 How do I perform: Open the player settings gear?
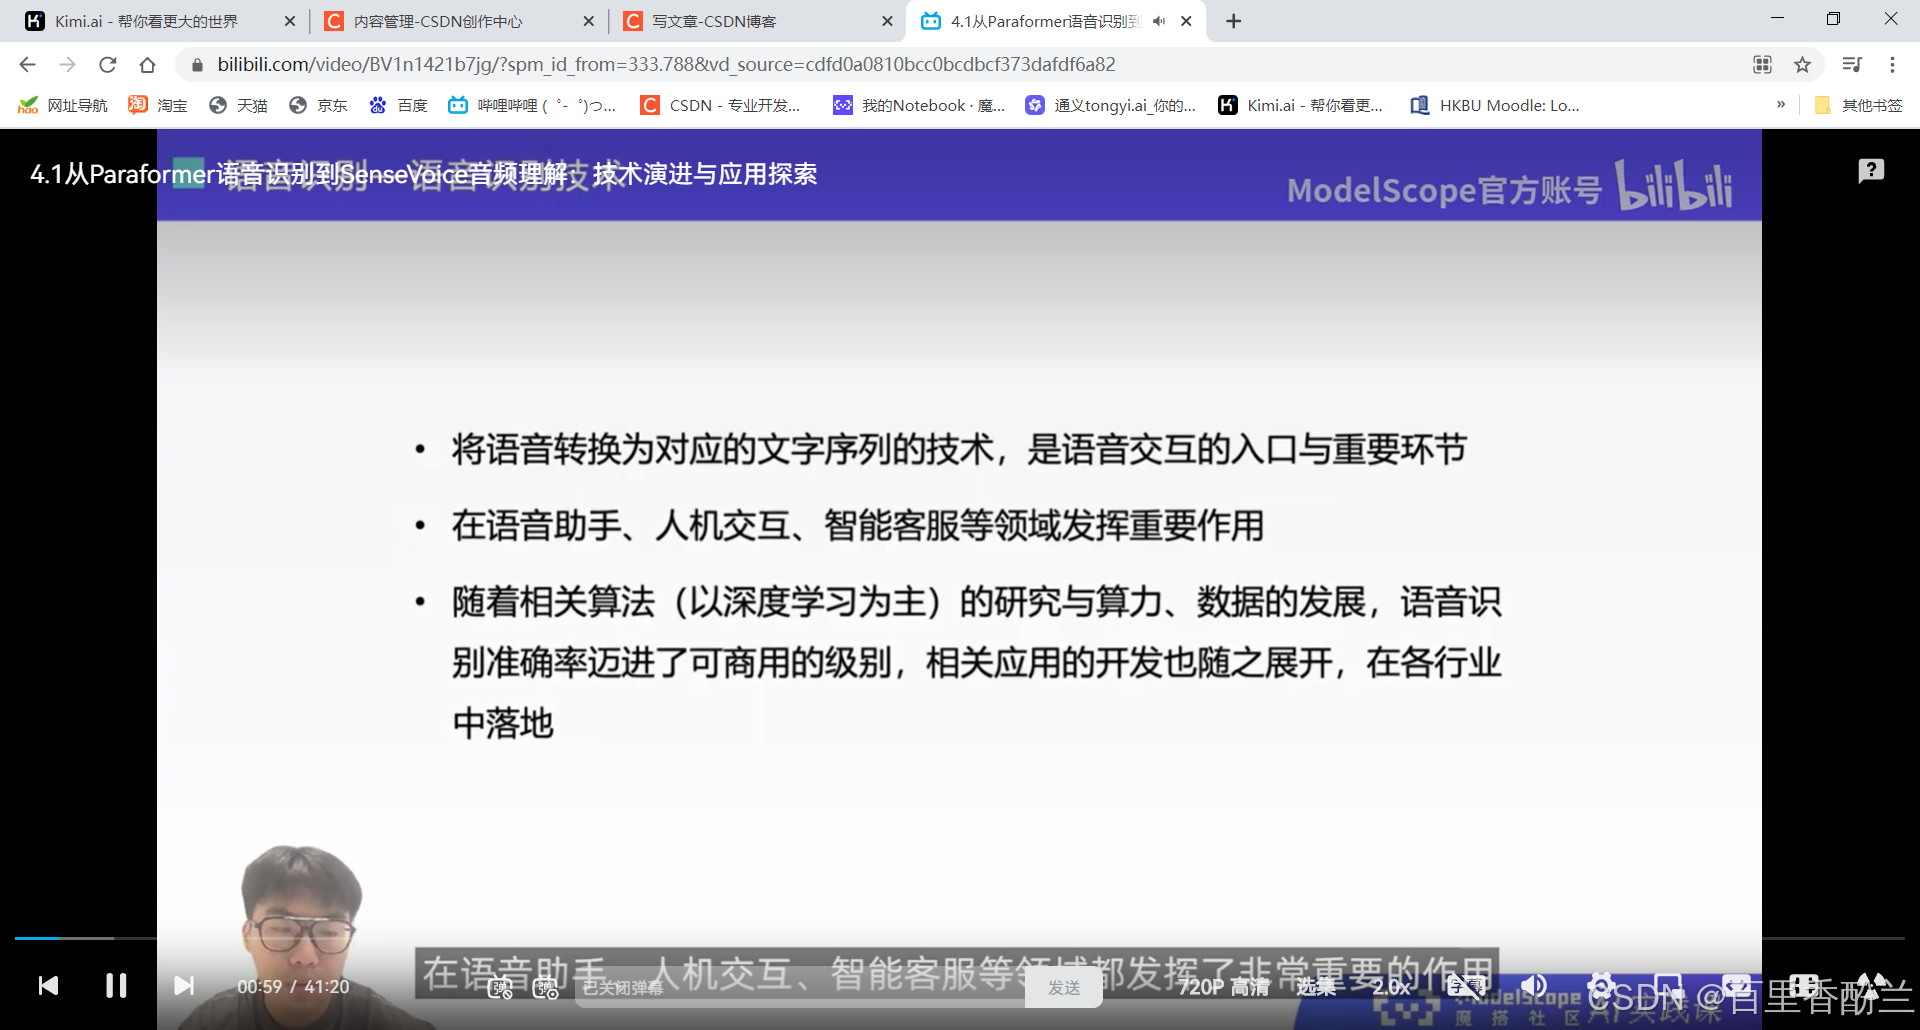(x=1601, y=986)
